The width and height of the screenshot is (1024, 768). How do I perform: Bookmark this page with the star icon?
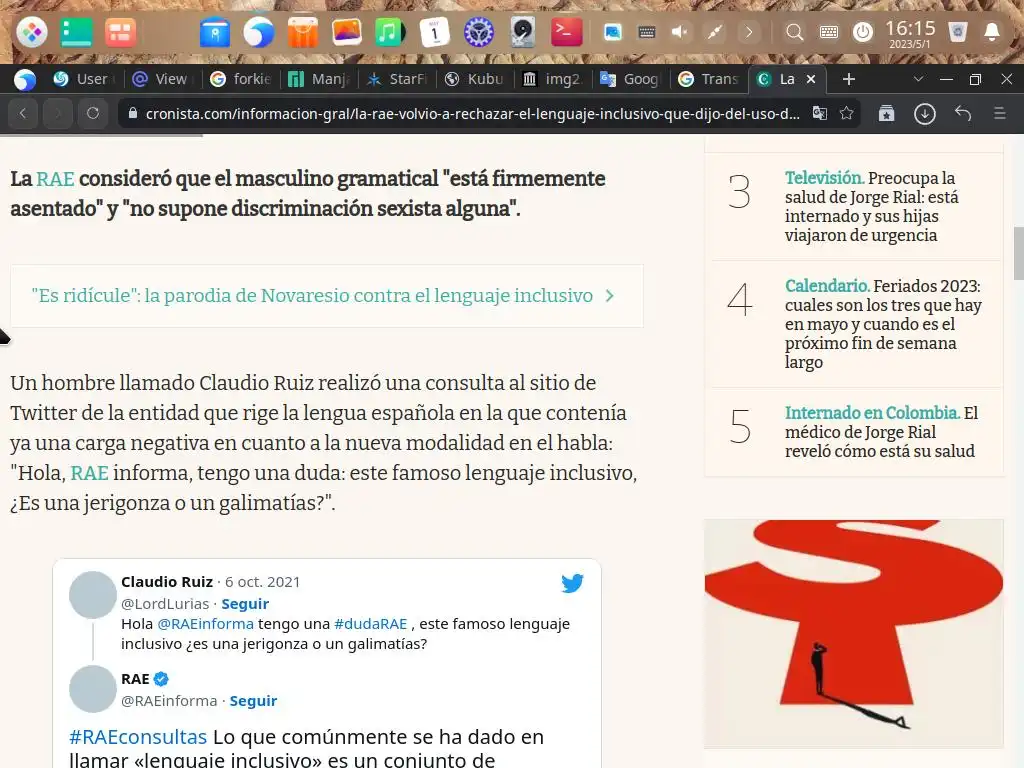(846, 114)
